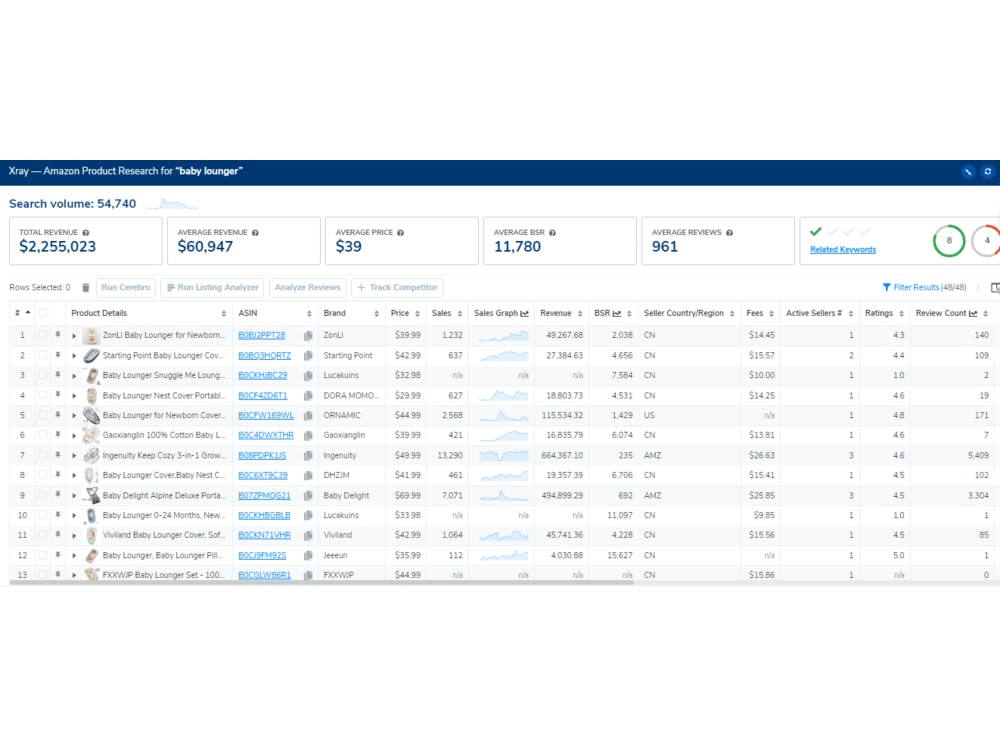The height and width of the screenshot is (750, 1000).
Task: Select checkbox for row 11 Viviland
Action: 43,535
